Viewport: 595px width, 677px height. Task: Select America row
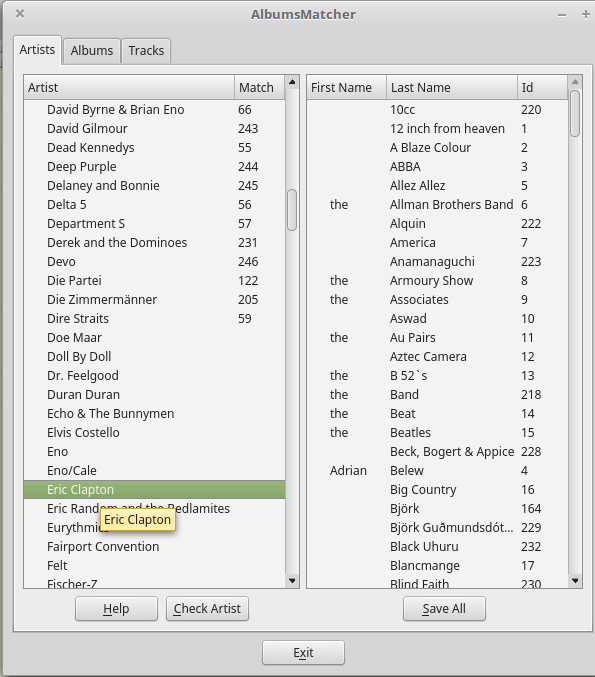(x=437, y=243)
